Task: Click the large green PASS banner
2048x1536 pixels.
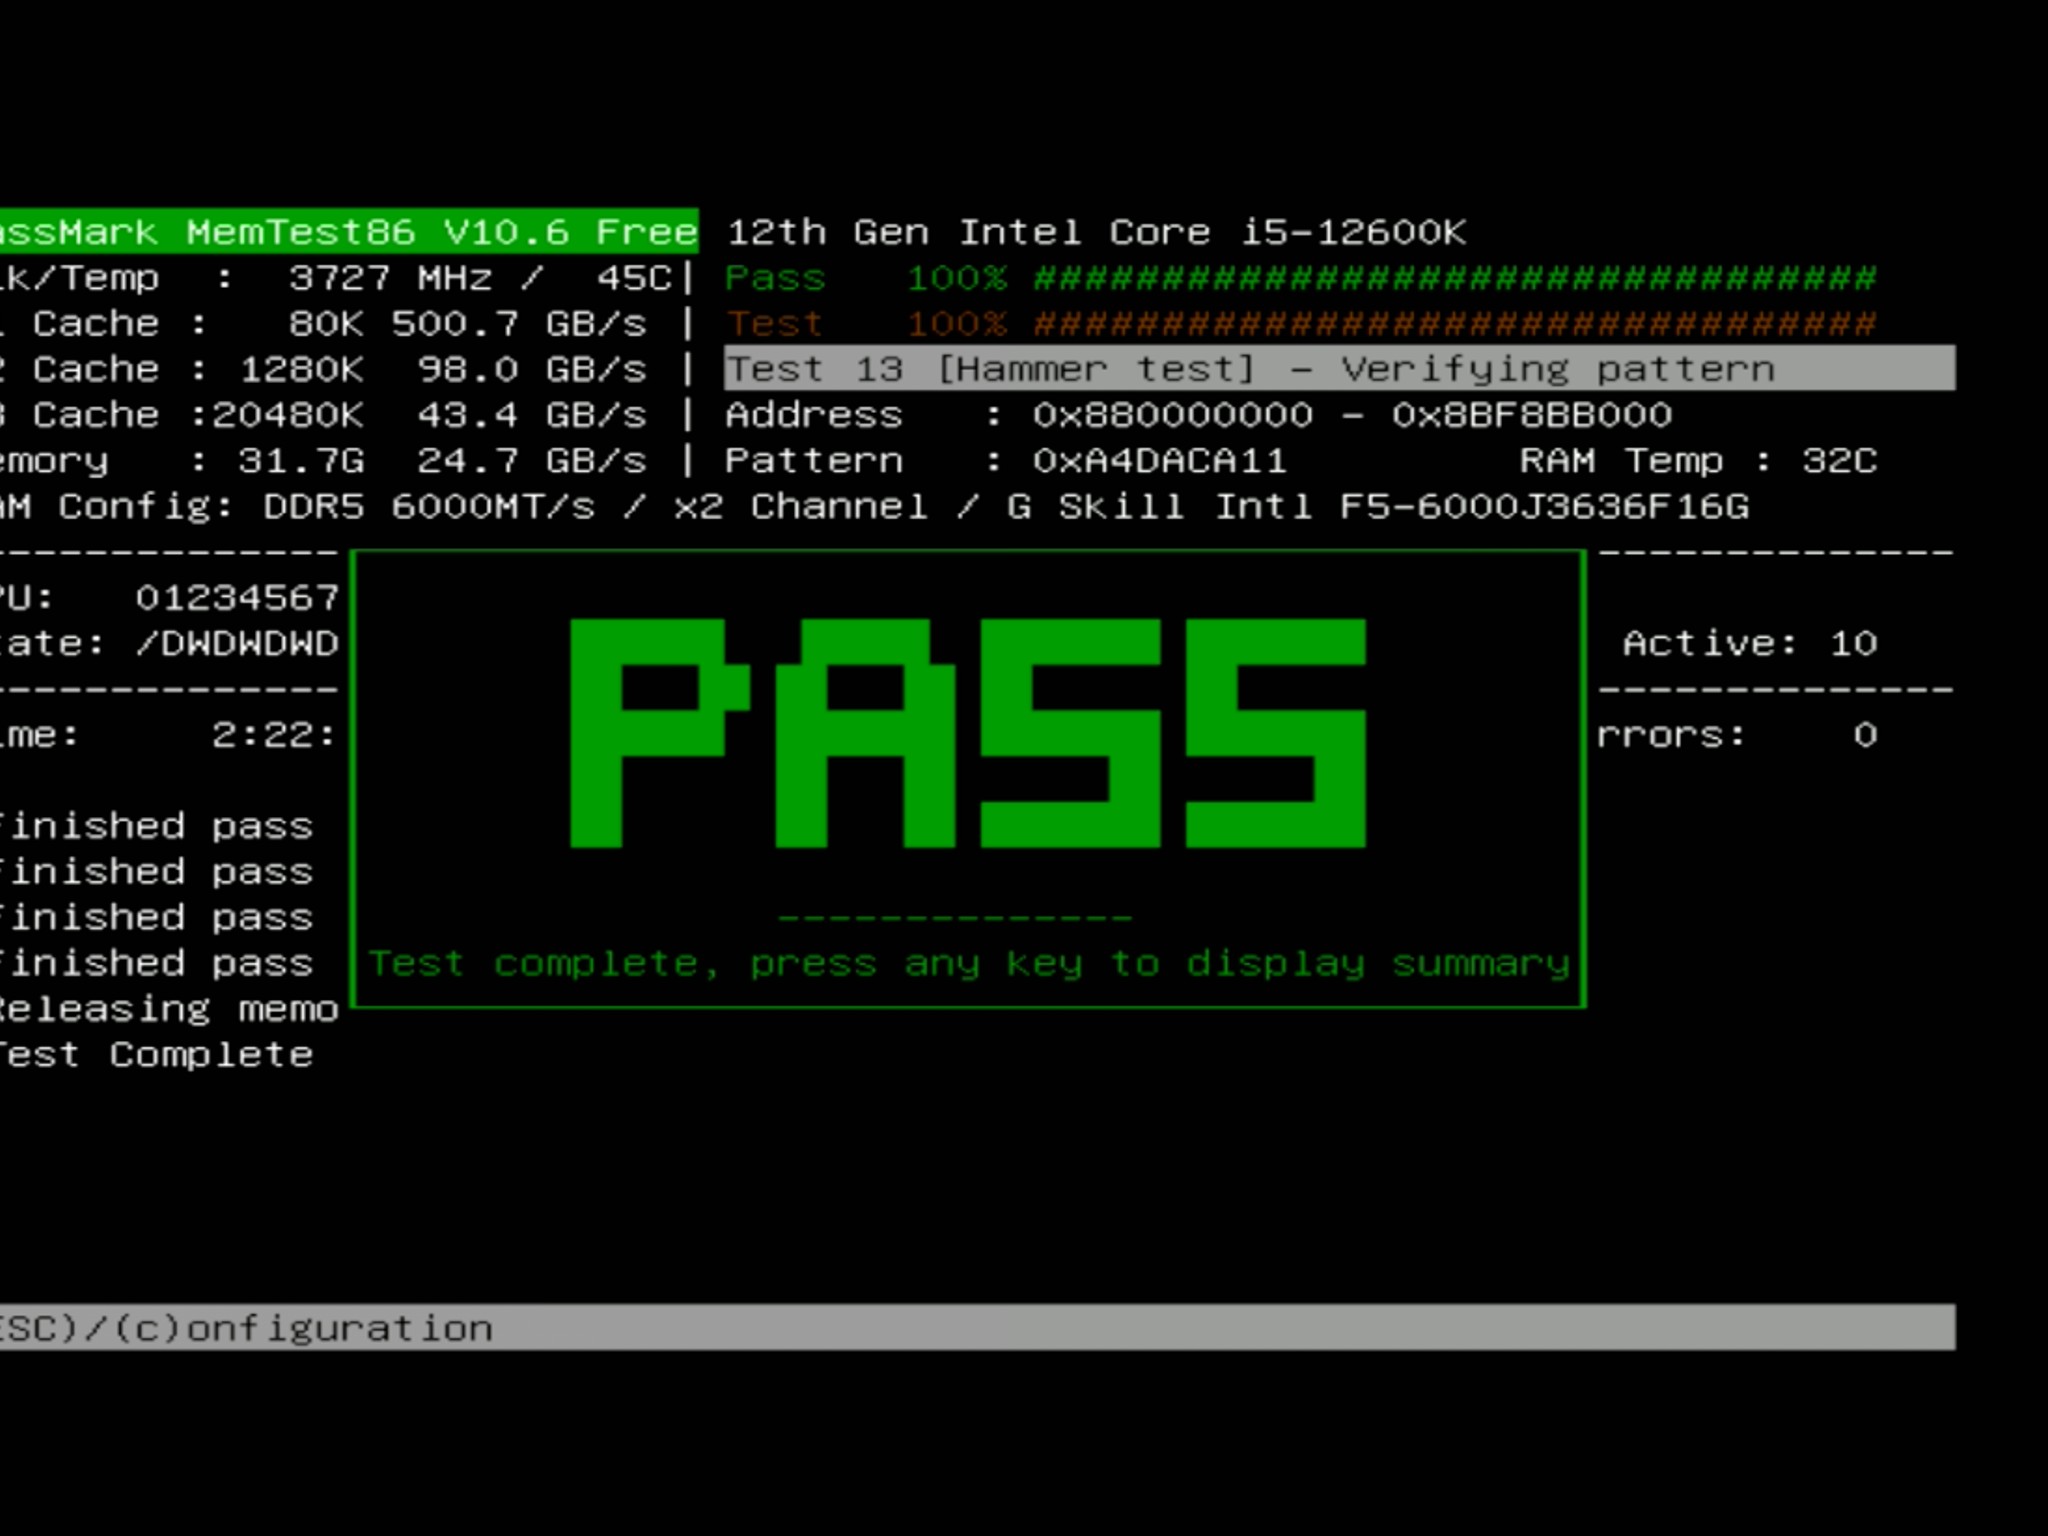Action: 967,733
